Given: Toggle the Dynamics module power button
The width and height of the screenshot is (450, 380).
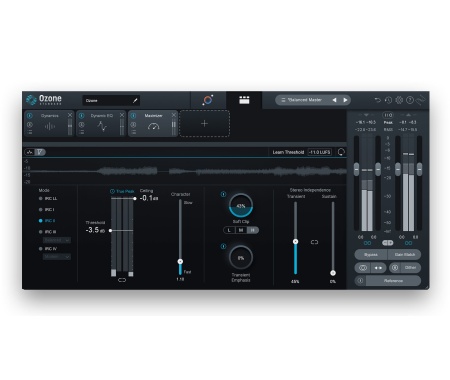Looking at the screenshot, I should (30, 116).
